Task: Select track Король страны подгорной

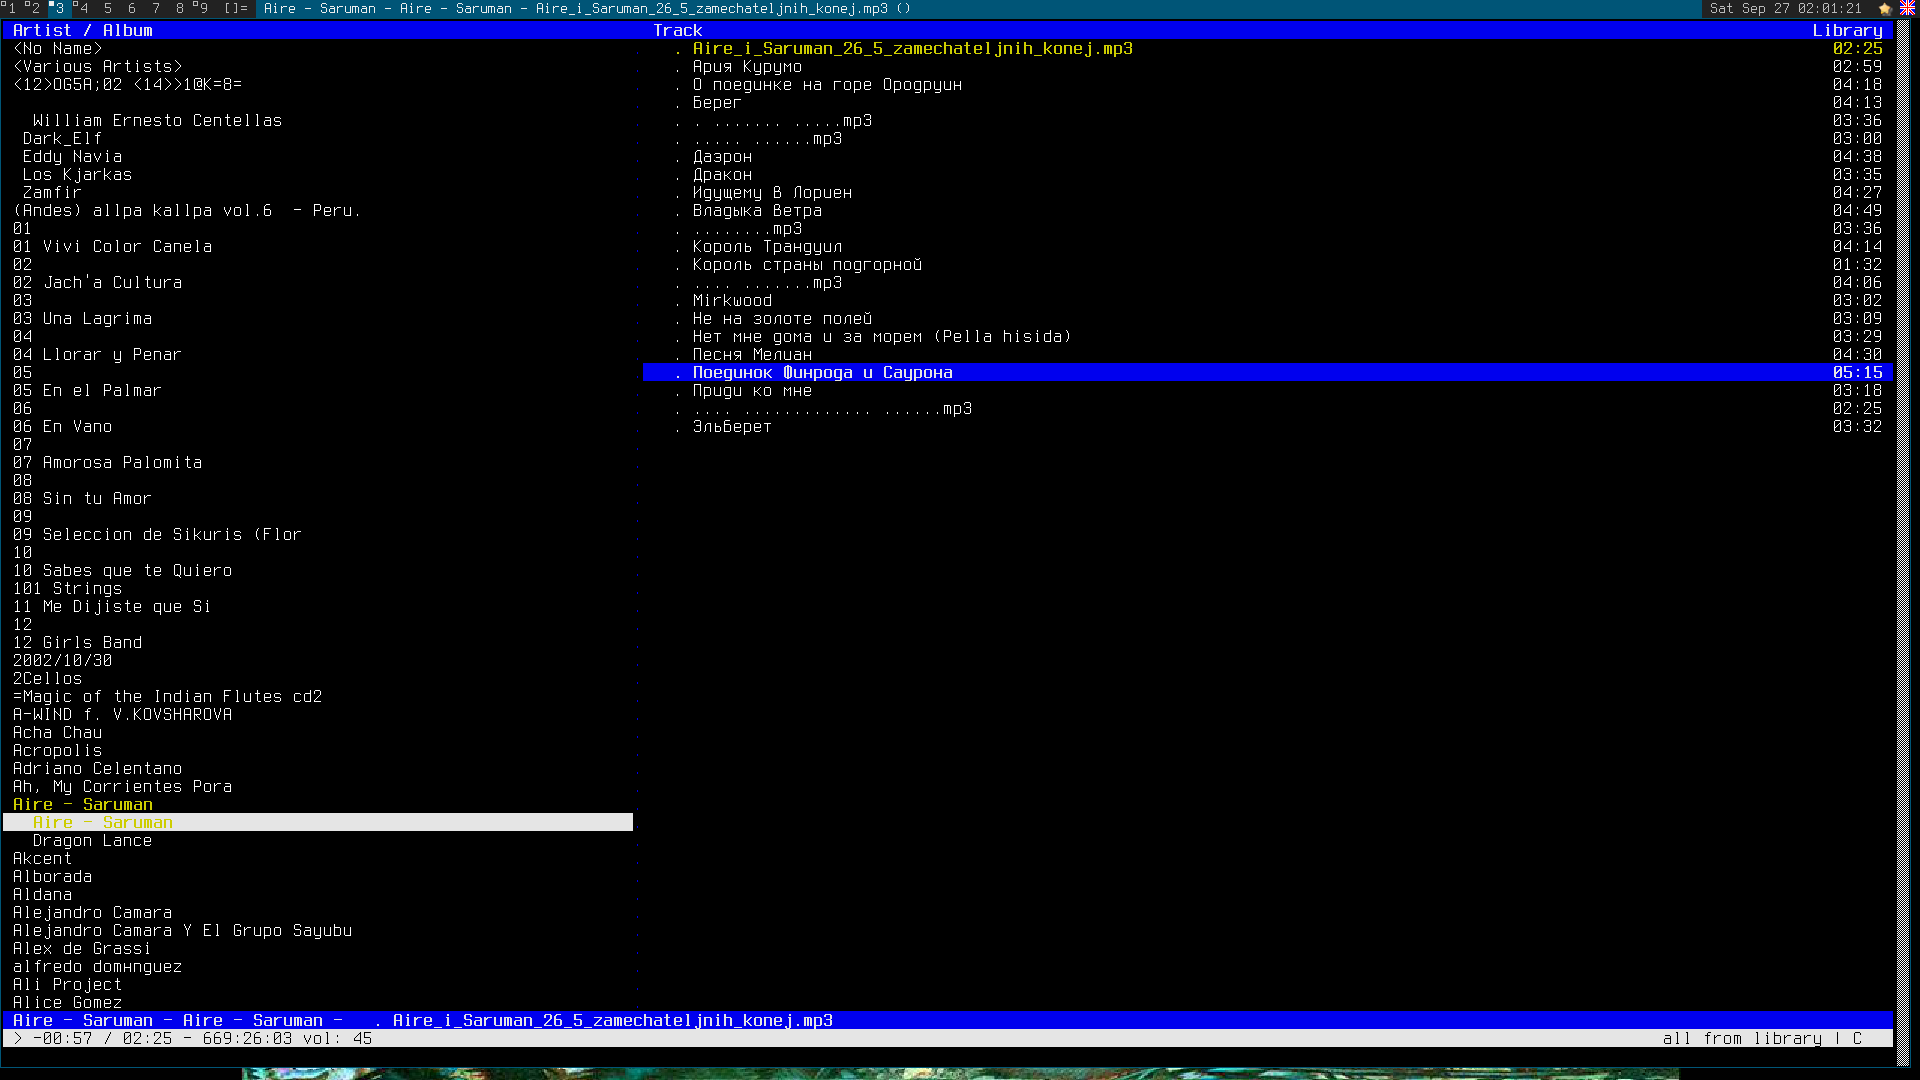Action: pos(807,265)
